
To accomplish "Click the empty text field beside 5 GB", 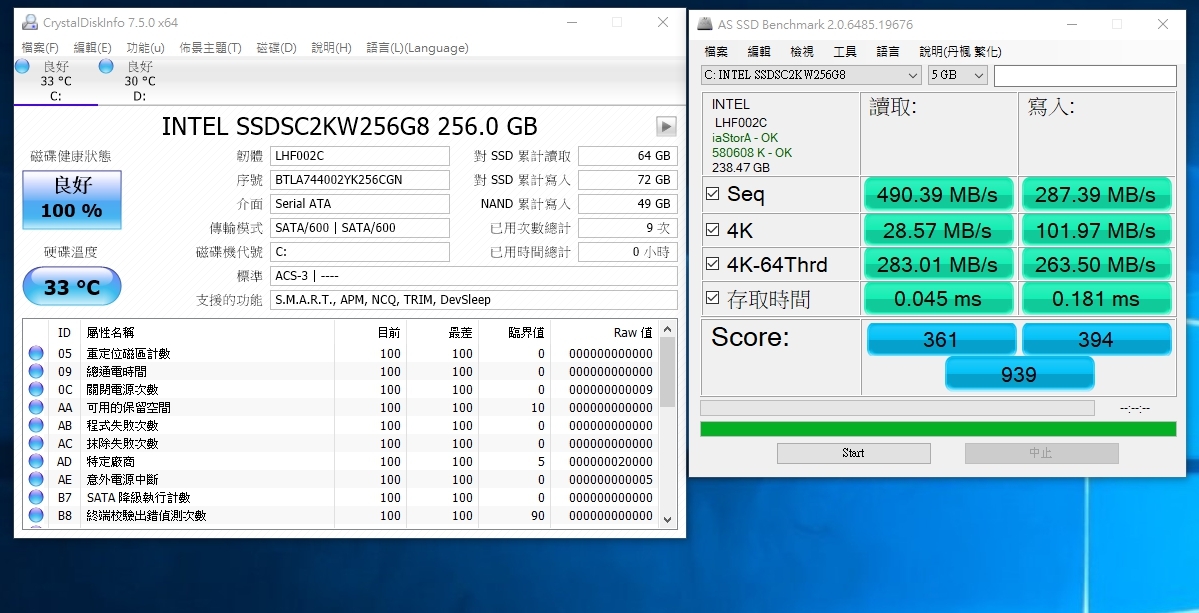I will coord(1085,76).
